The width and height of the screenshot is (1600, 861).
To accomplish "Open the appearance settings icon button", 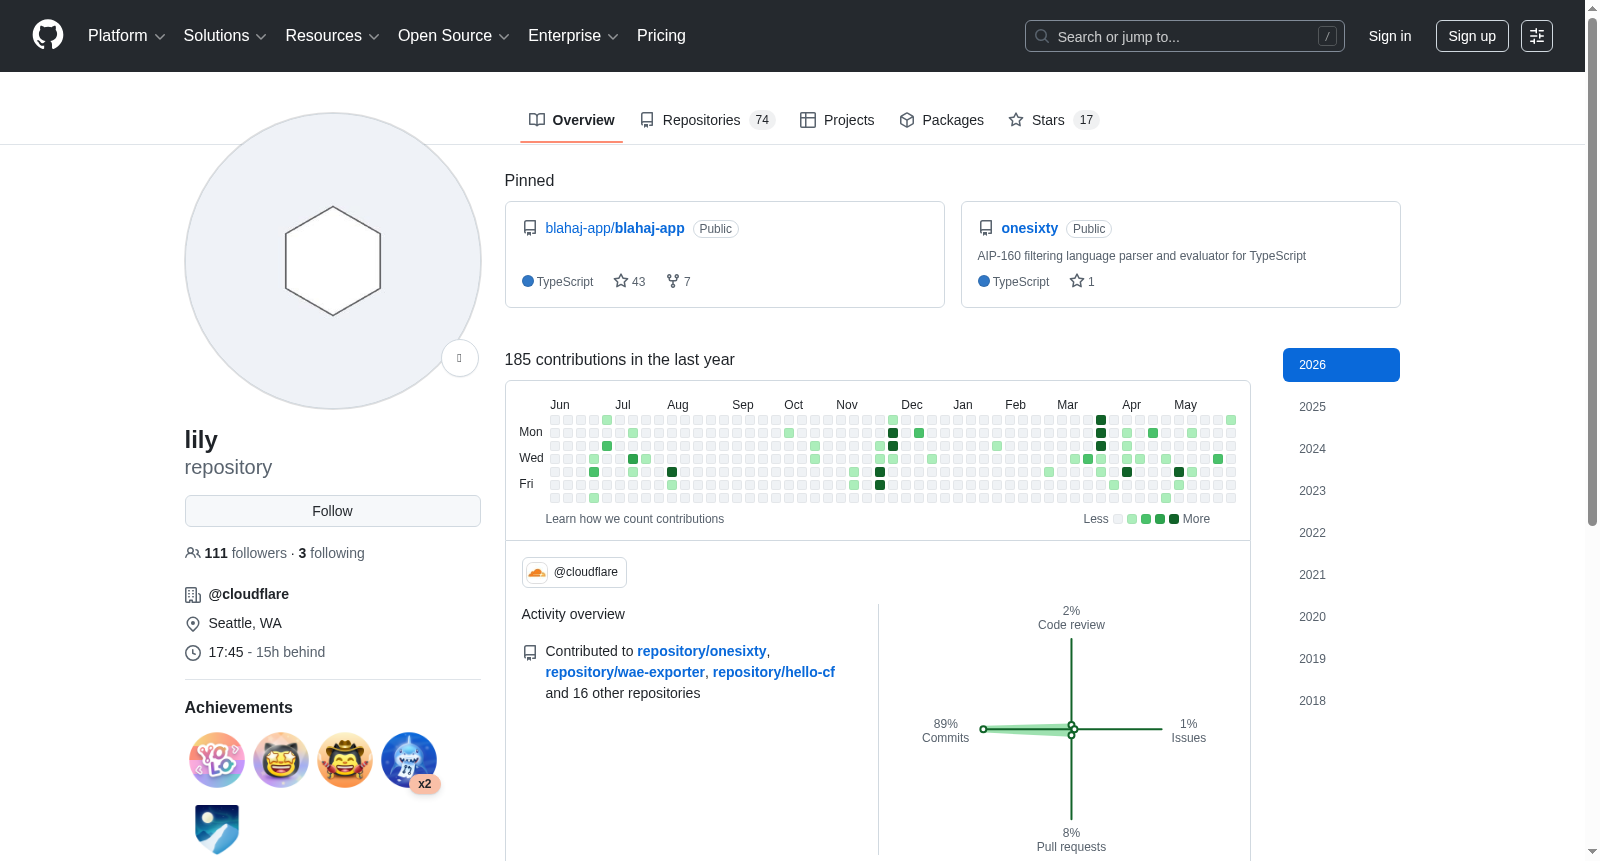I will (1537, 36).
